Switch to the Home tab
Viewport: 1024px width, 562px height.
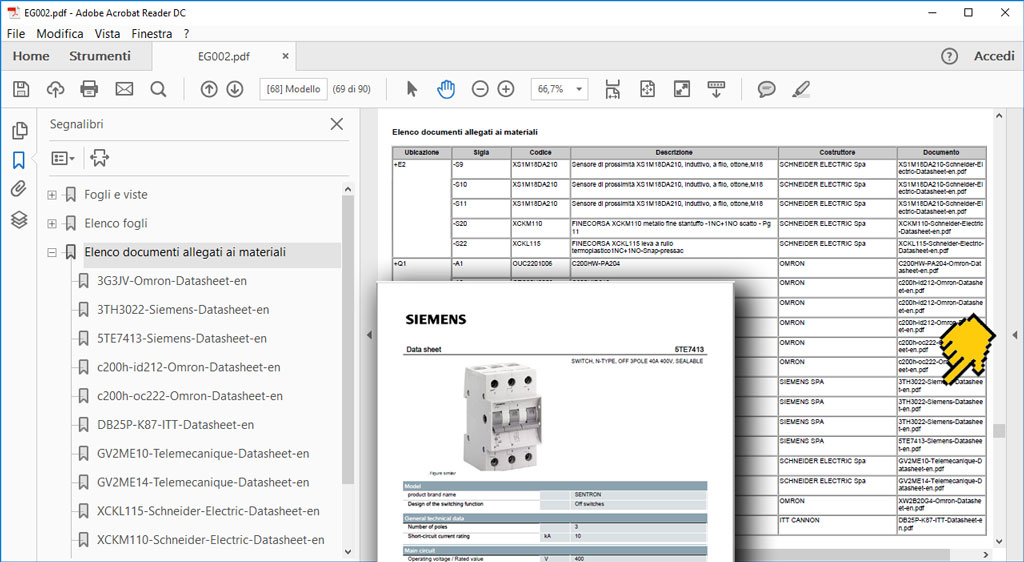point(31,56)
